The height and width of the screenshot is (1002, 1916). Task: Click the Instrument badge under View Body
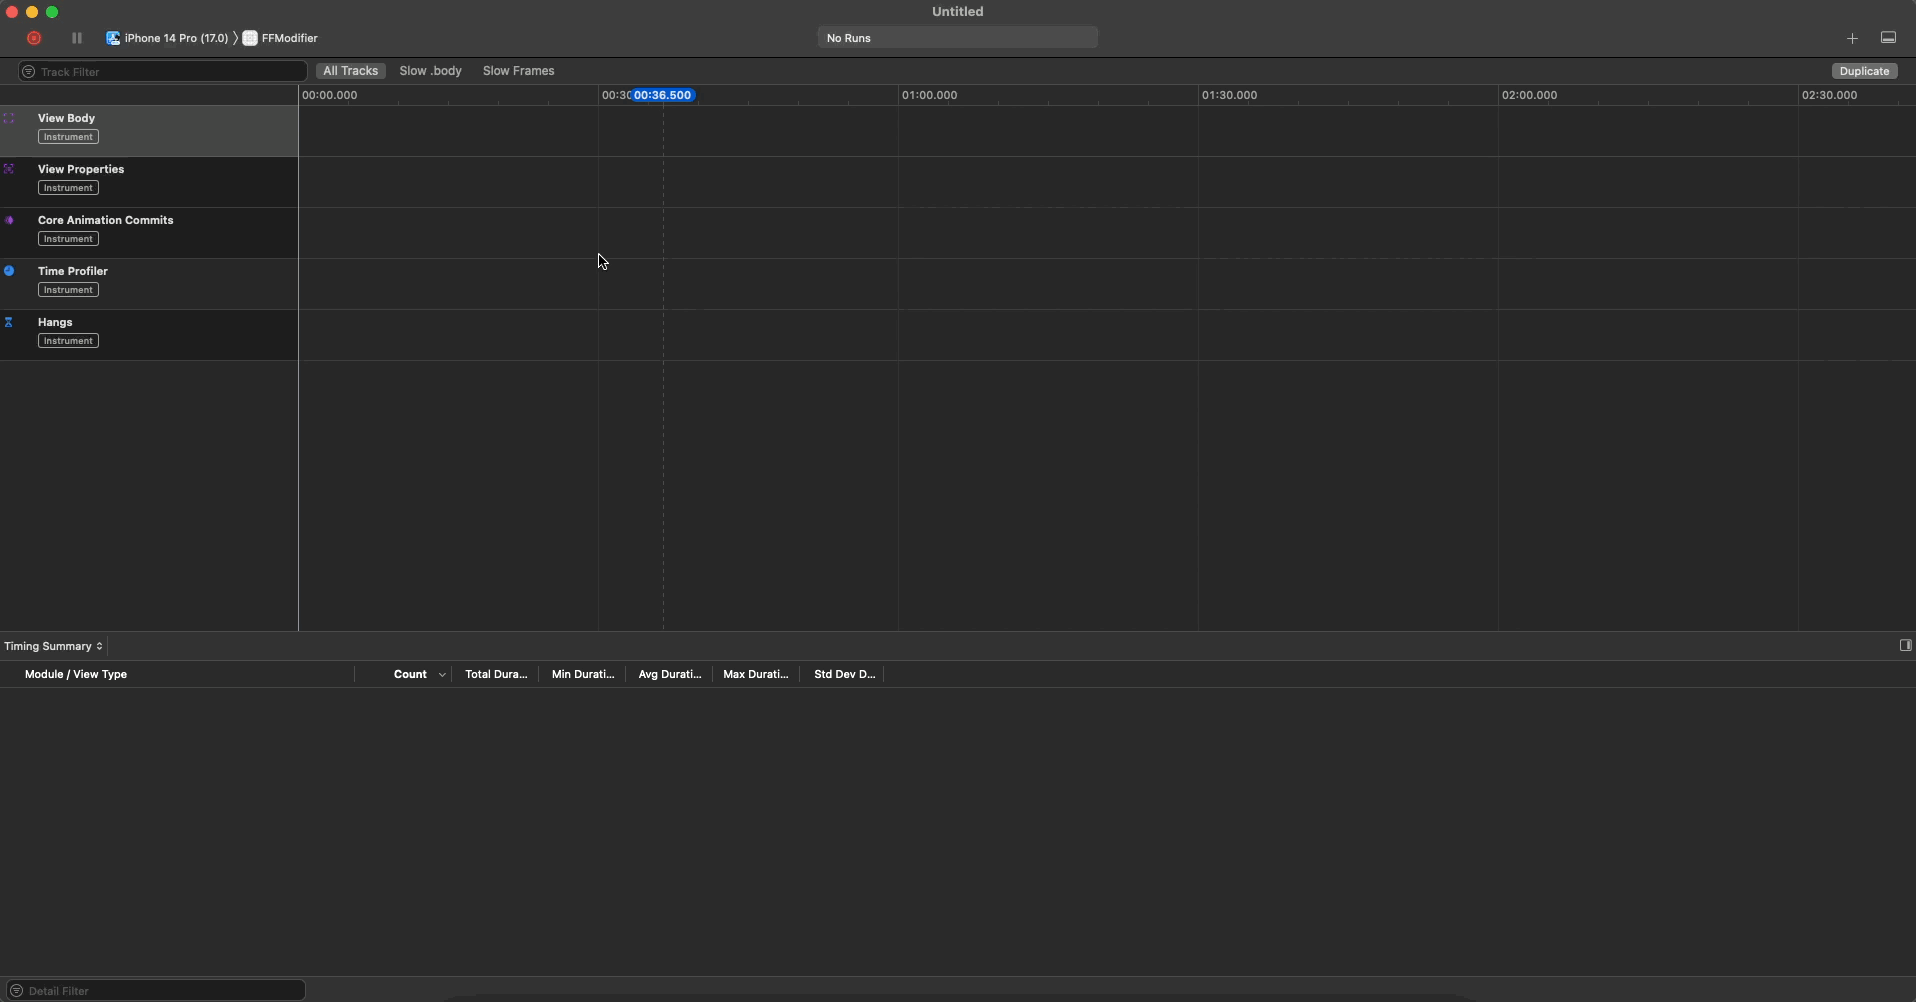tap(68, 137)
